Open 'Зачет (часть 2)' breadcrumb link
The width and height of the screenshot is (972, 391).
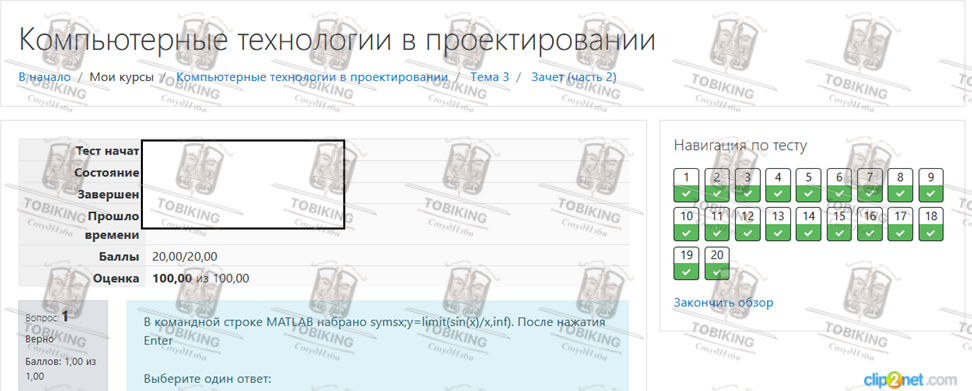tap(574, 77)
